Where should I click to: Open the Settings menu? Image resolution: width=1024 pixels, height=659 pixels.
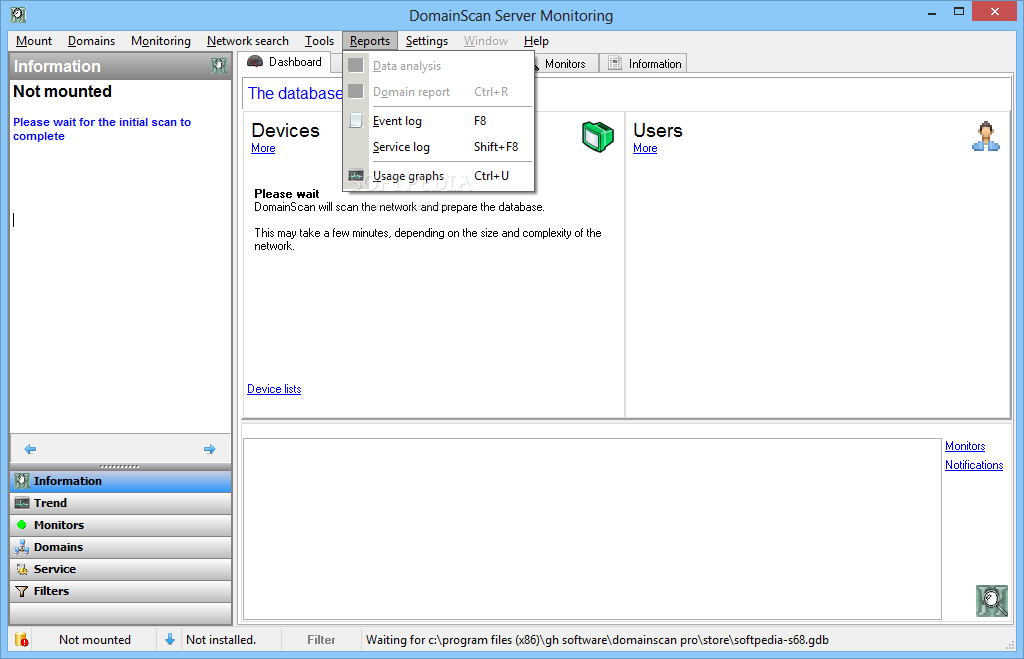tap(426, 40)
